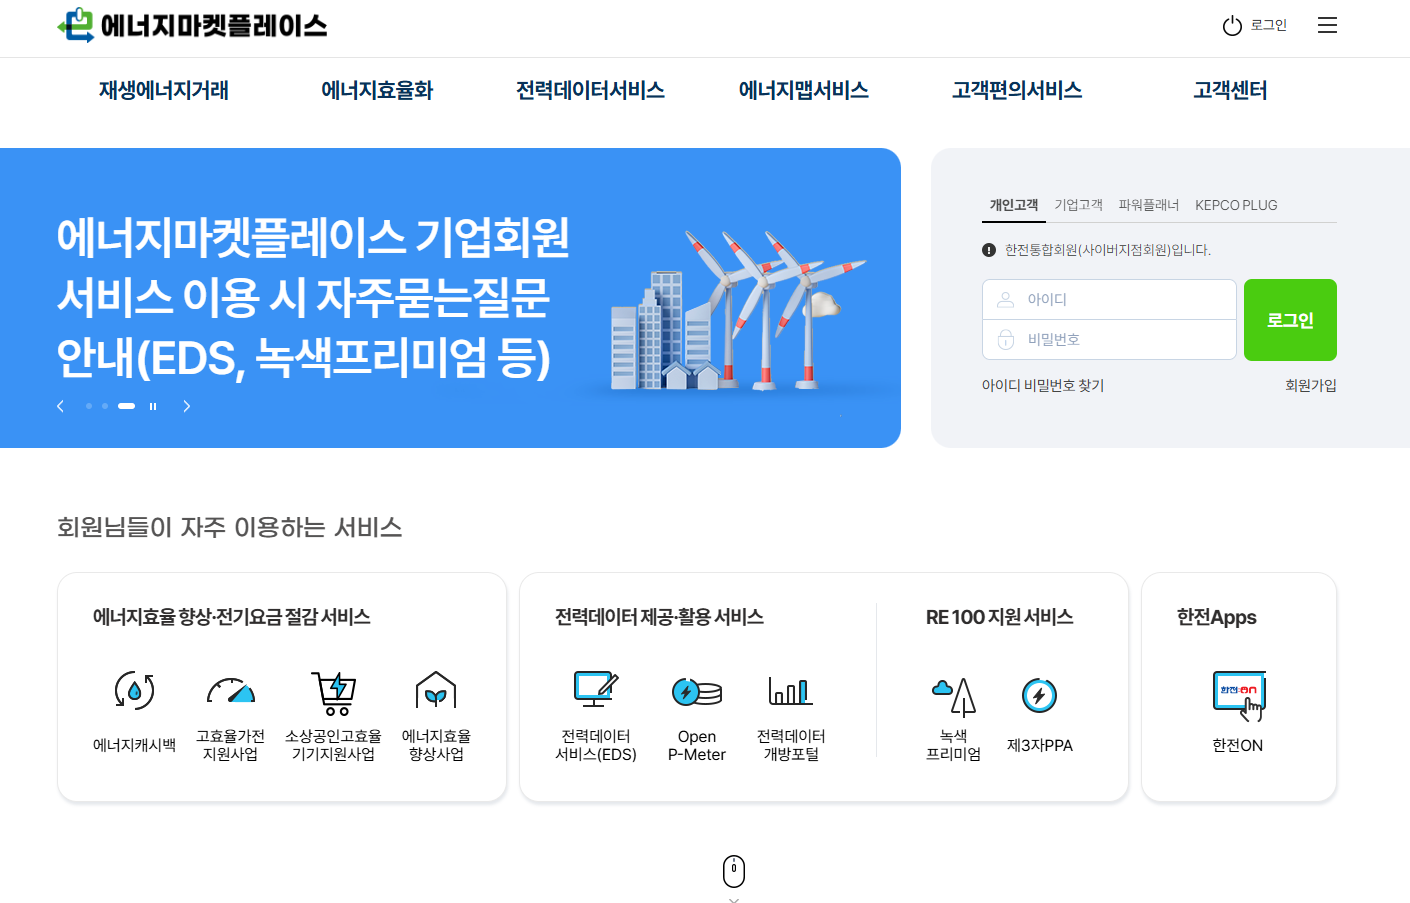Open 전력데이터 서비스(EDS) monitor icon

coord(596,690)
